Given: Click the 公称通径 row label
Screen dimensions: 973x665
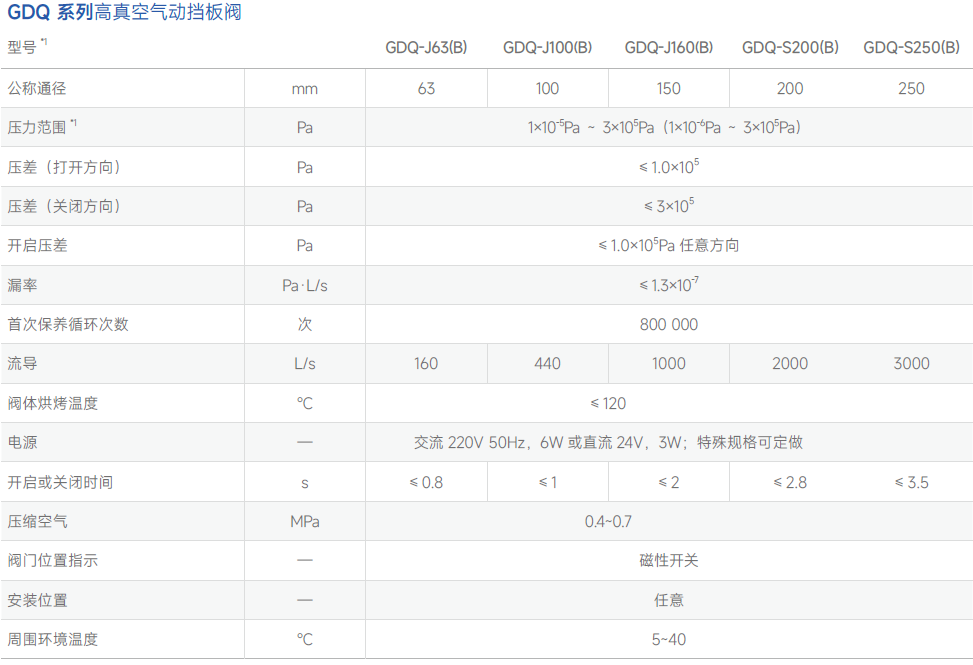Looking at the screenshot, I should [x=37, y=88].
